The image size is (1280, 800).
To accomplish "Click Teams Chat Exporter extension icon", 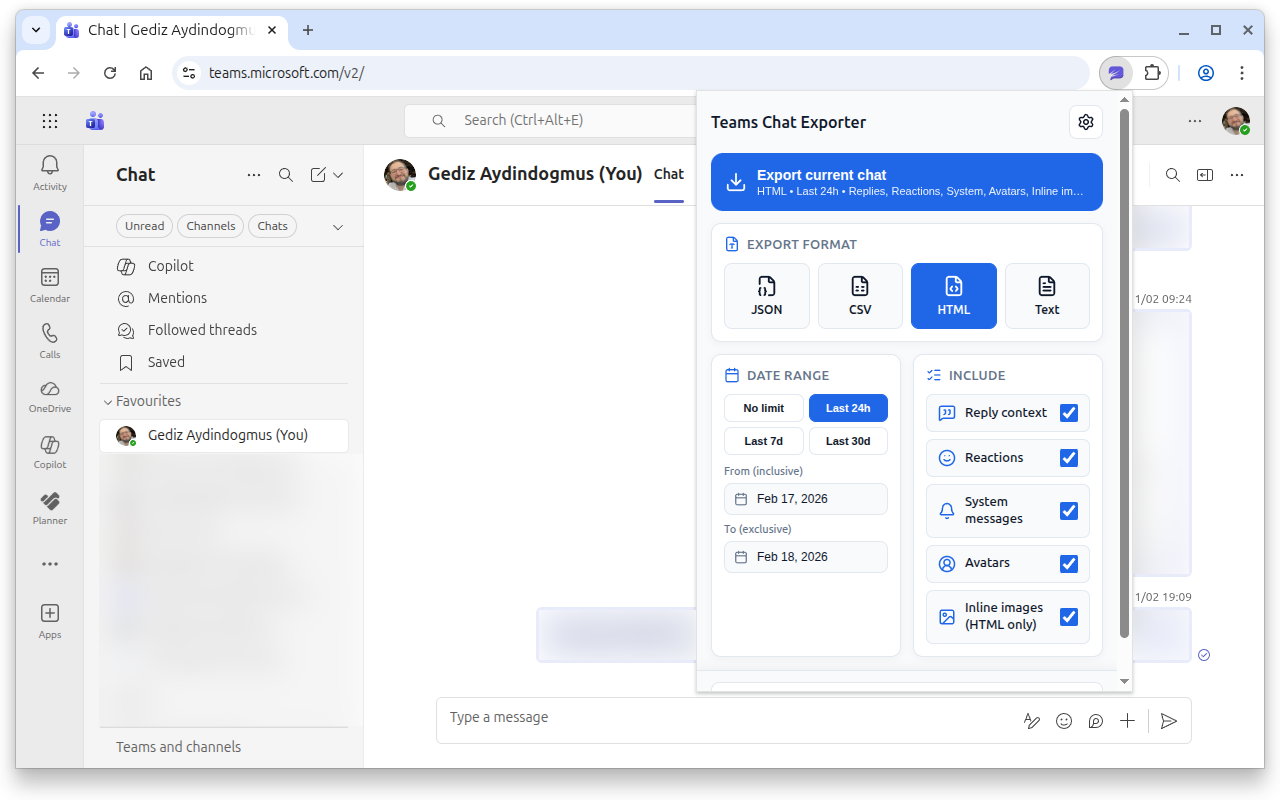I will click(x=1116, y=73).
